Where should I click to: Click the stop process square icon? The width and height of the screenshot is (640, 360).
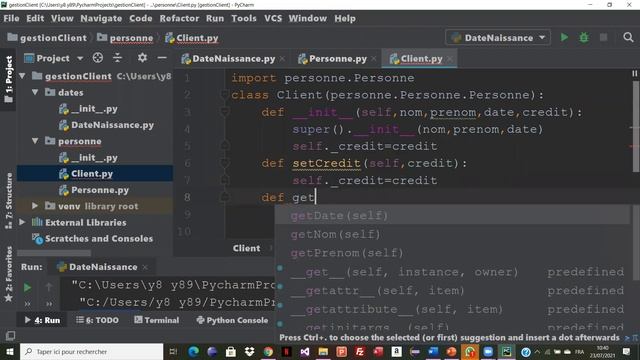(603, 38)
